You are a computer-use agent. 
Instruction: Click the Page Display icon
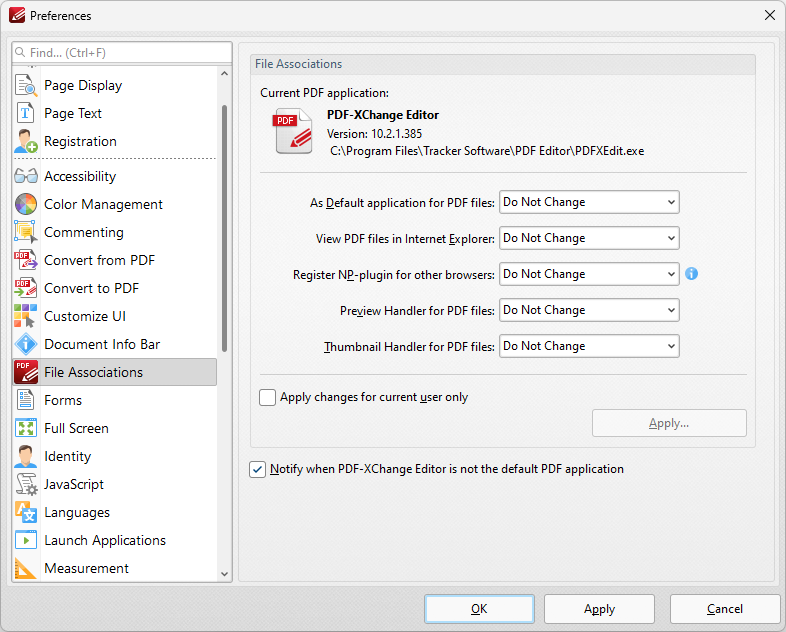pos(26,85)
